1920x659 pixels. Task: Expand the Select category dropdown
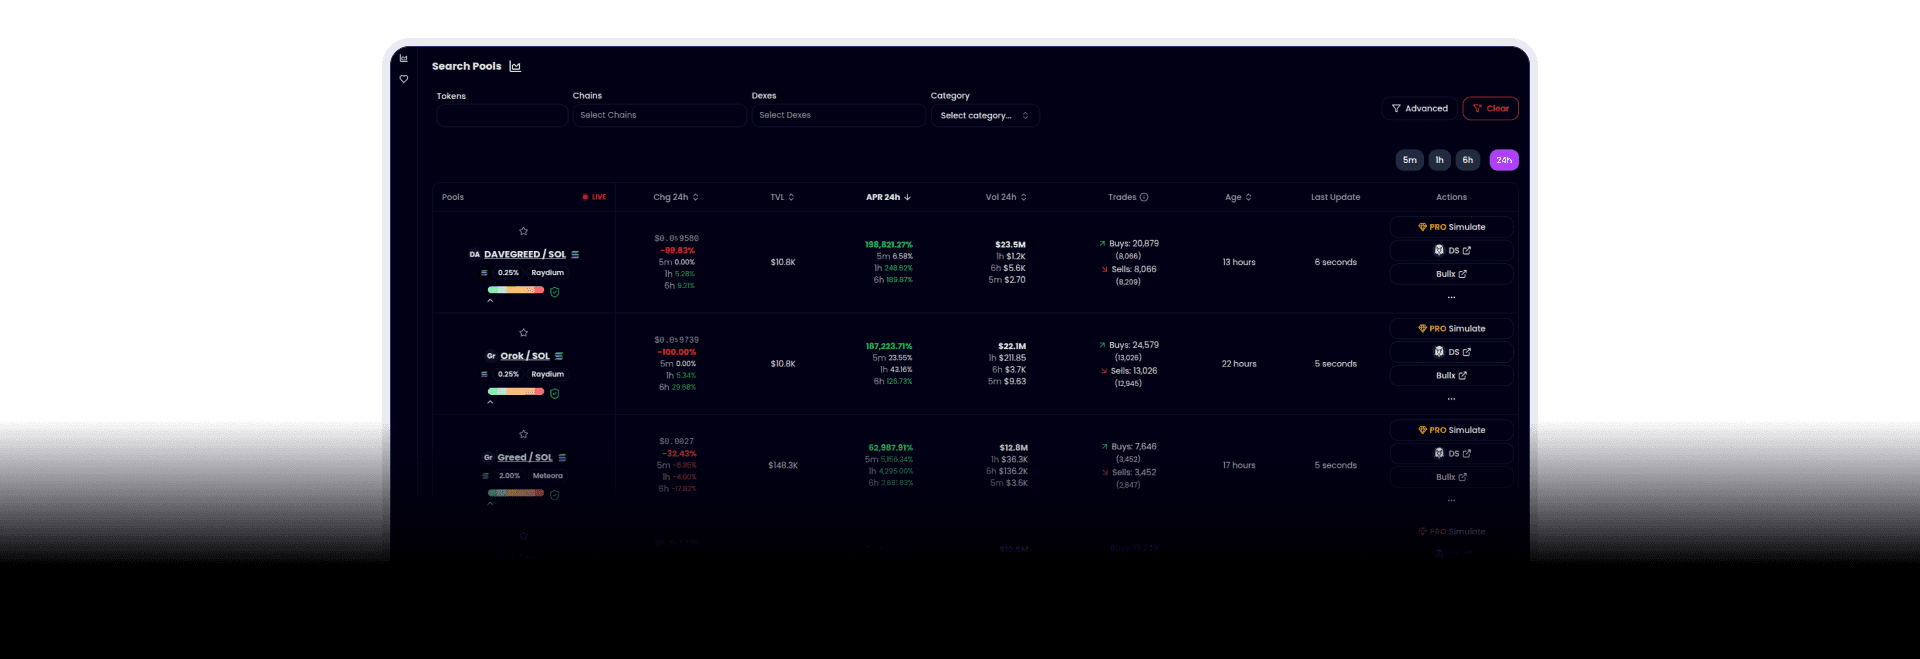click(x=984, y=116)
